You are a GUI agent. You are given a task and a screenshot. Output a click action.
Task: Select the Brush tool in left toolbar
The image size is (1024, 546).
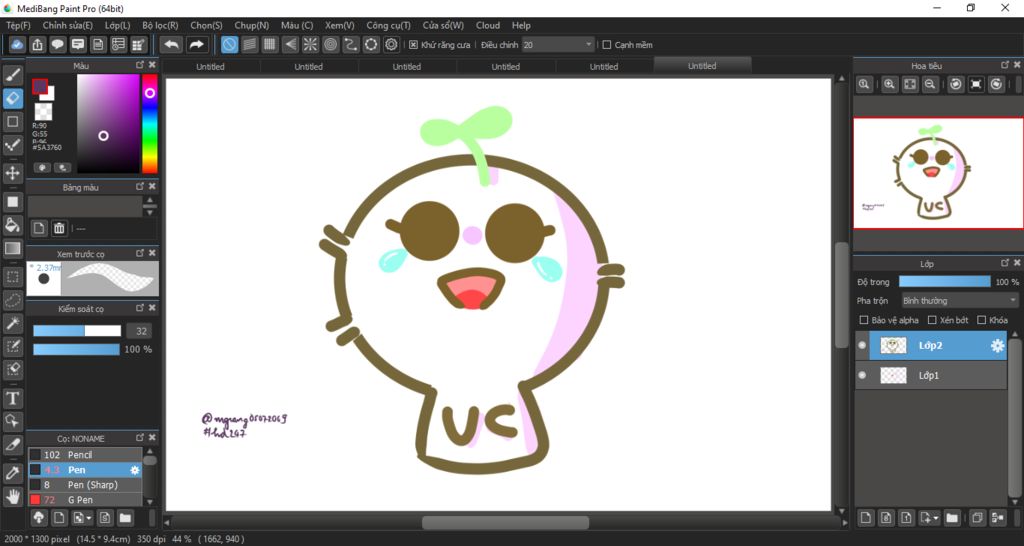tap(12, 75)
